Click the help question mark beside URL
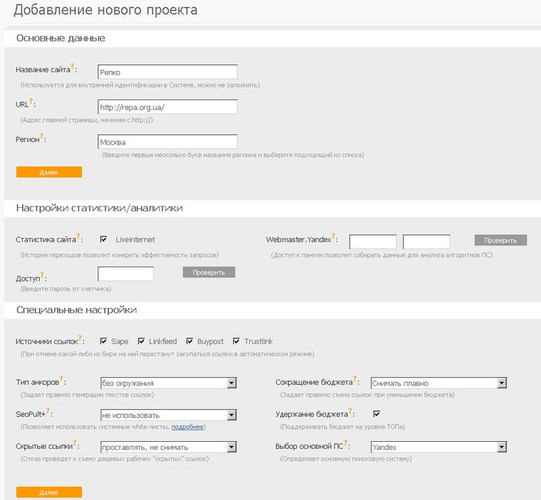The image size is (541, 500). pos(31,101)
